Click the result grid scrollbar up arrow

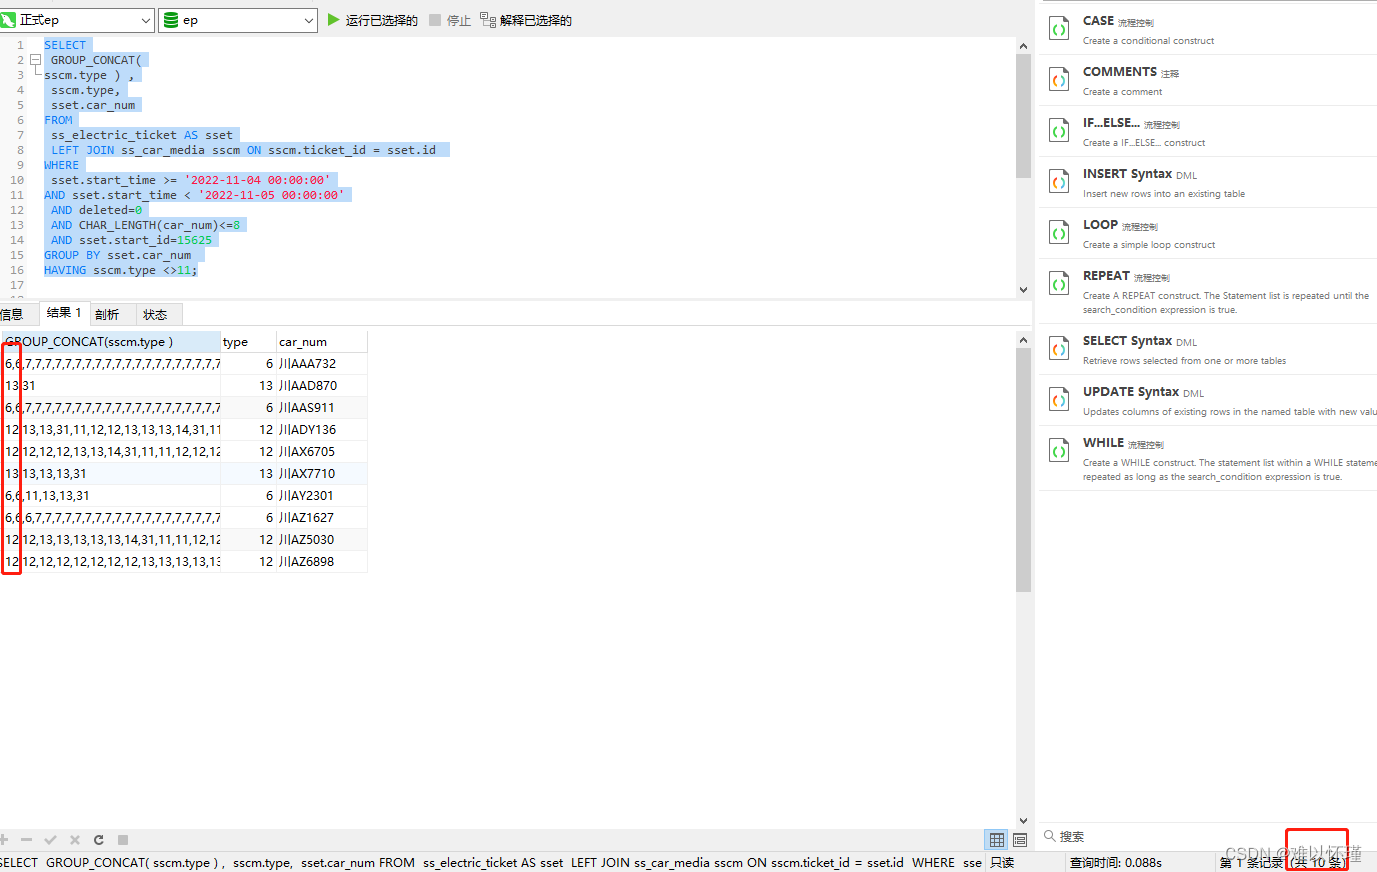1023,340
